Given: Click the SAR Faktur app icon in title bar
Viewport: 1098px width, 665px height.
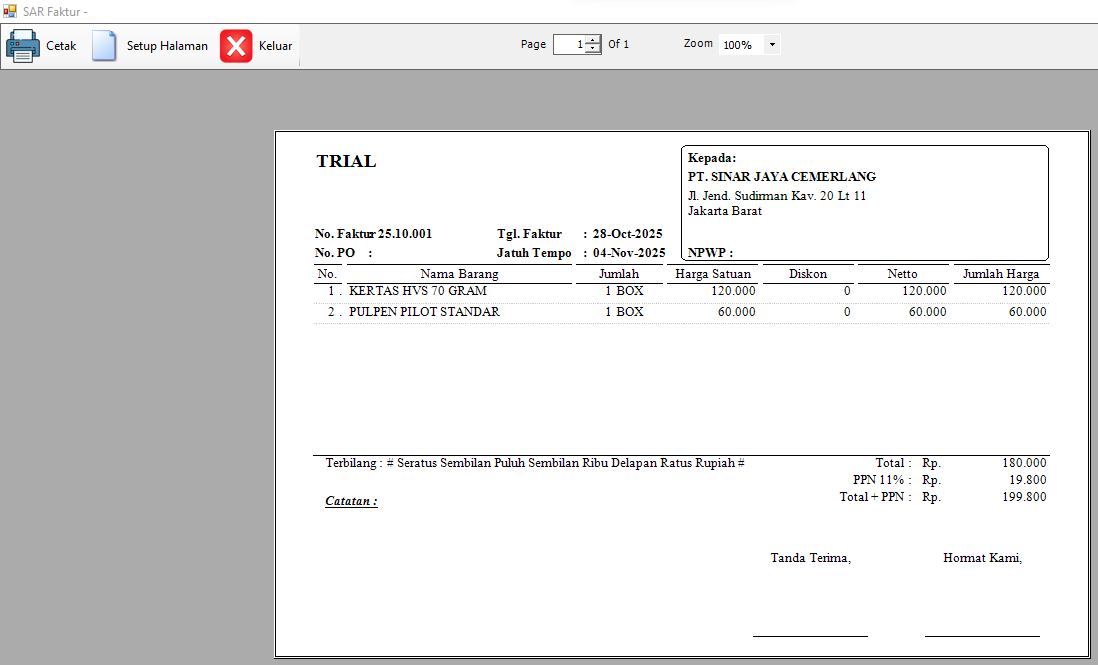Looking at the screenshot, I should 10,11.
